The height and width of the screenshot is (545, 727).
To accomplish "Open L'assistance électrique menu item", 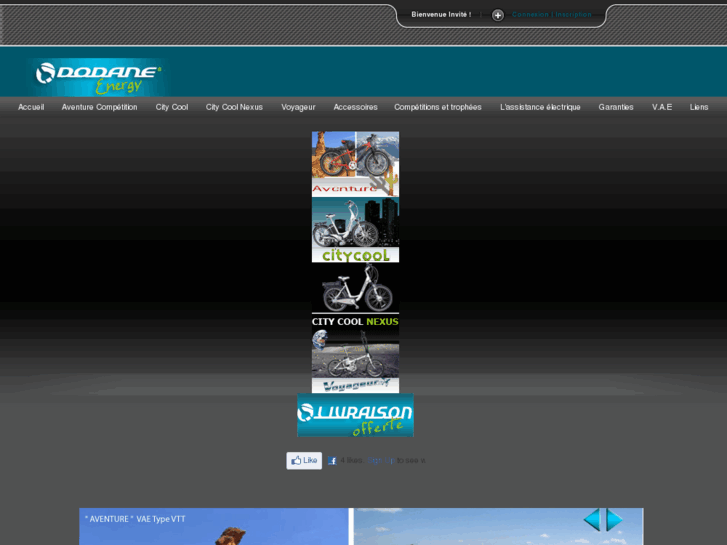I will [540, 107].
